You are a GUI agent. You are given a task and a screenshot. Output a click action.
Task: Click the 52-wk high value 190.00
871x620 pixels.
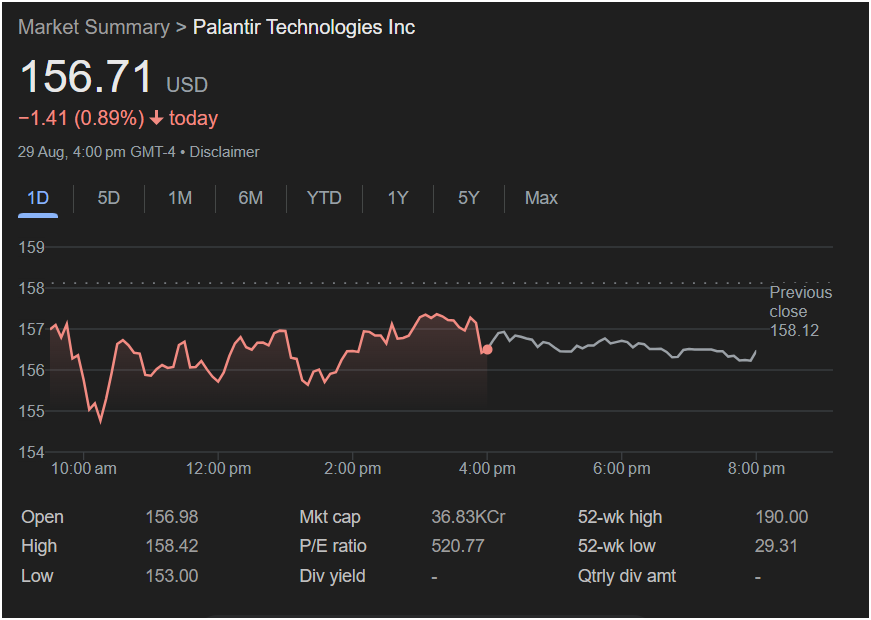[x=781, y=517]
